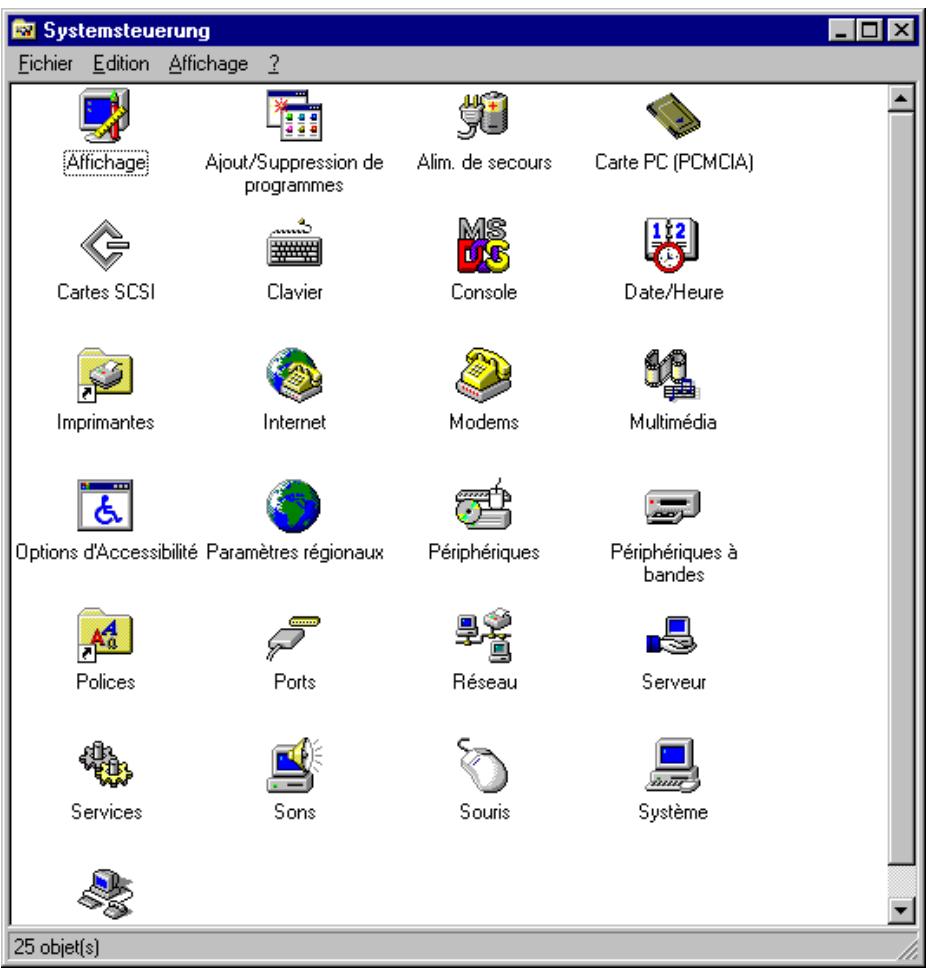Screen dimensions: 928x971
Task: Open the MS-DOS Console icon
Action: click(x=484, y=245)
